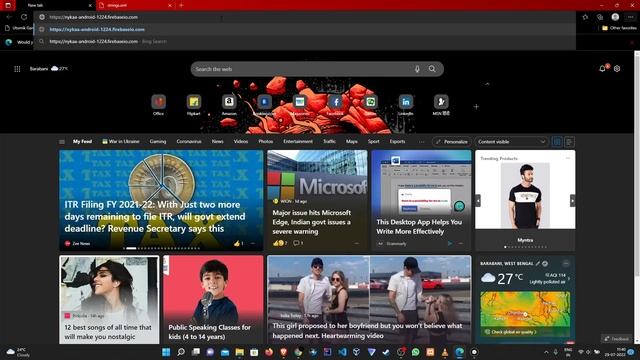Open page settings gear icon
The height and width of the screenshot is (360, 640).
(617, 69)
